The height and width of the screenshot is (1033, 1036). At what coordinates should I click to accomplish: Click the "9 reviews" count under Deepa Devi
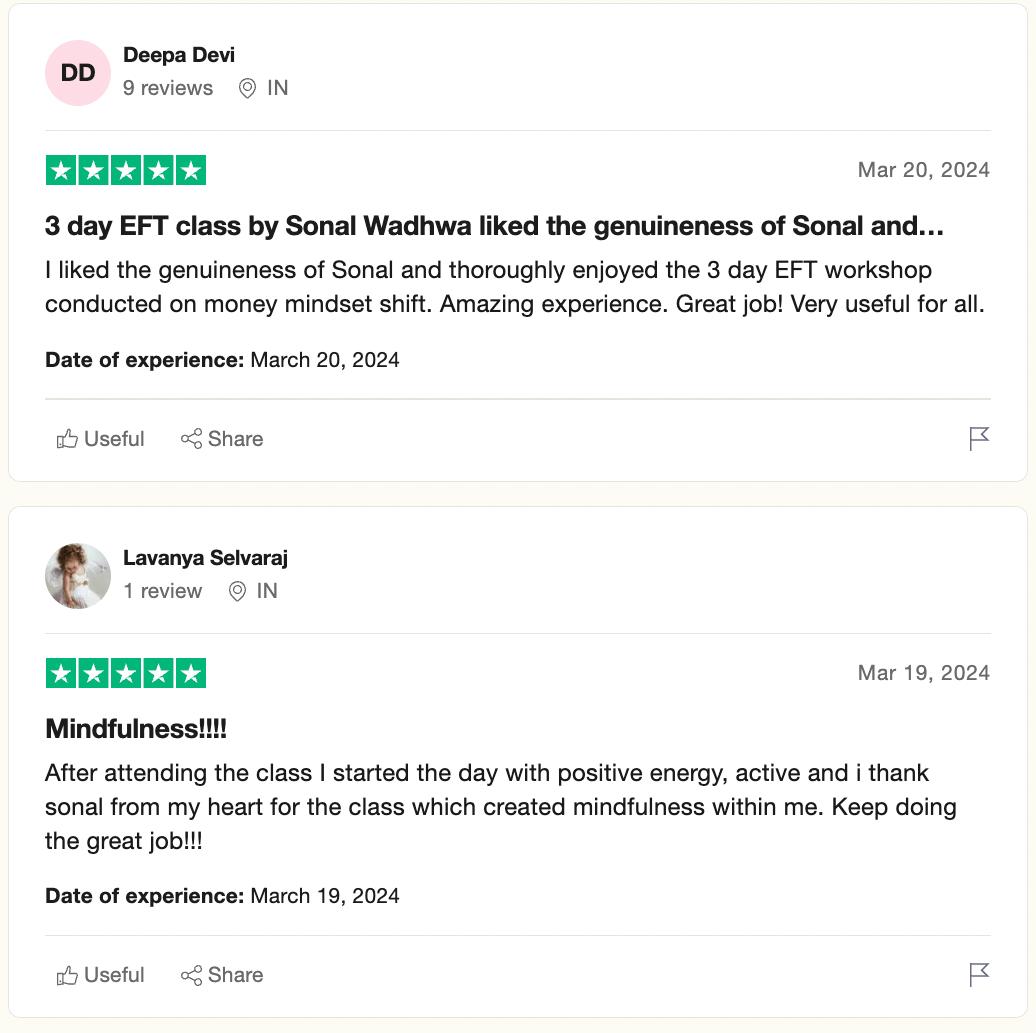pyautogui.click(x=168, y=88)
